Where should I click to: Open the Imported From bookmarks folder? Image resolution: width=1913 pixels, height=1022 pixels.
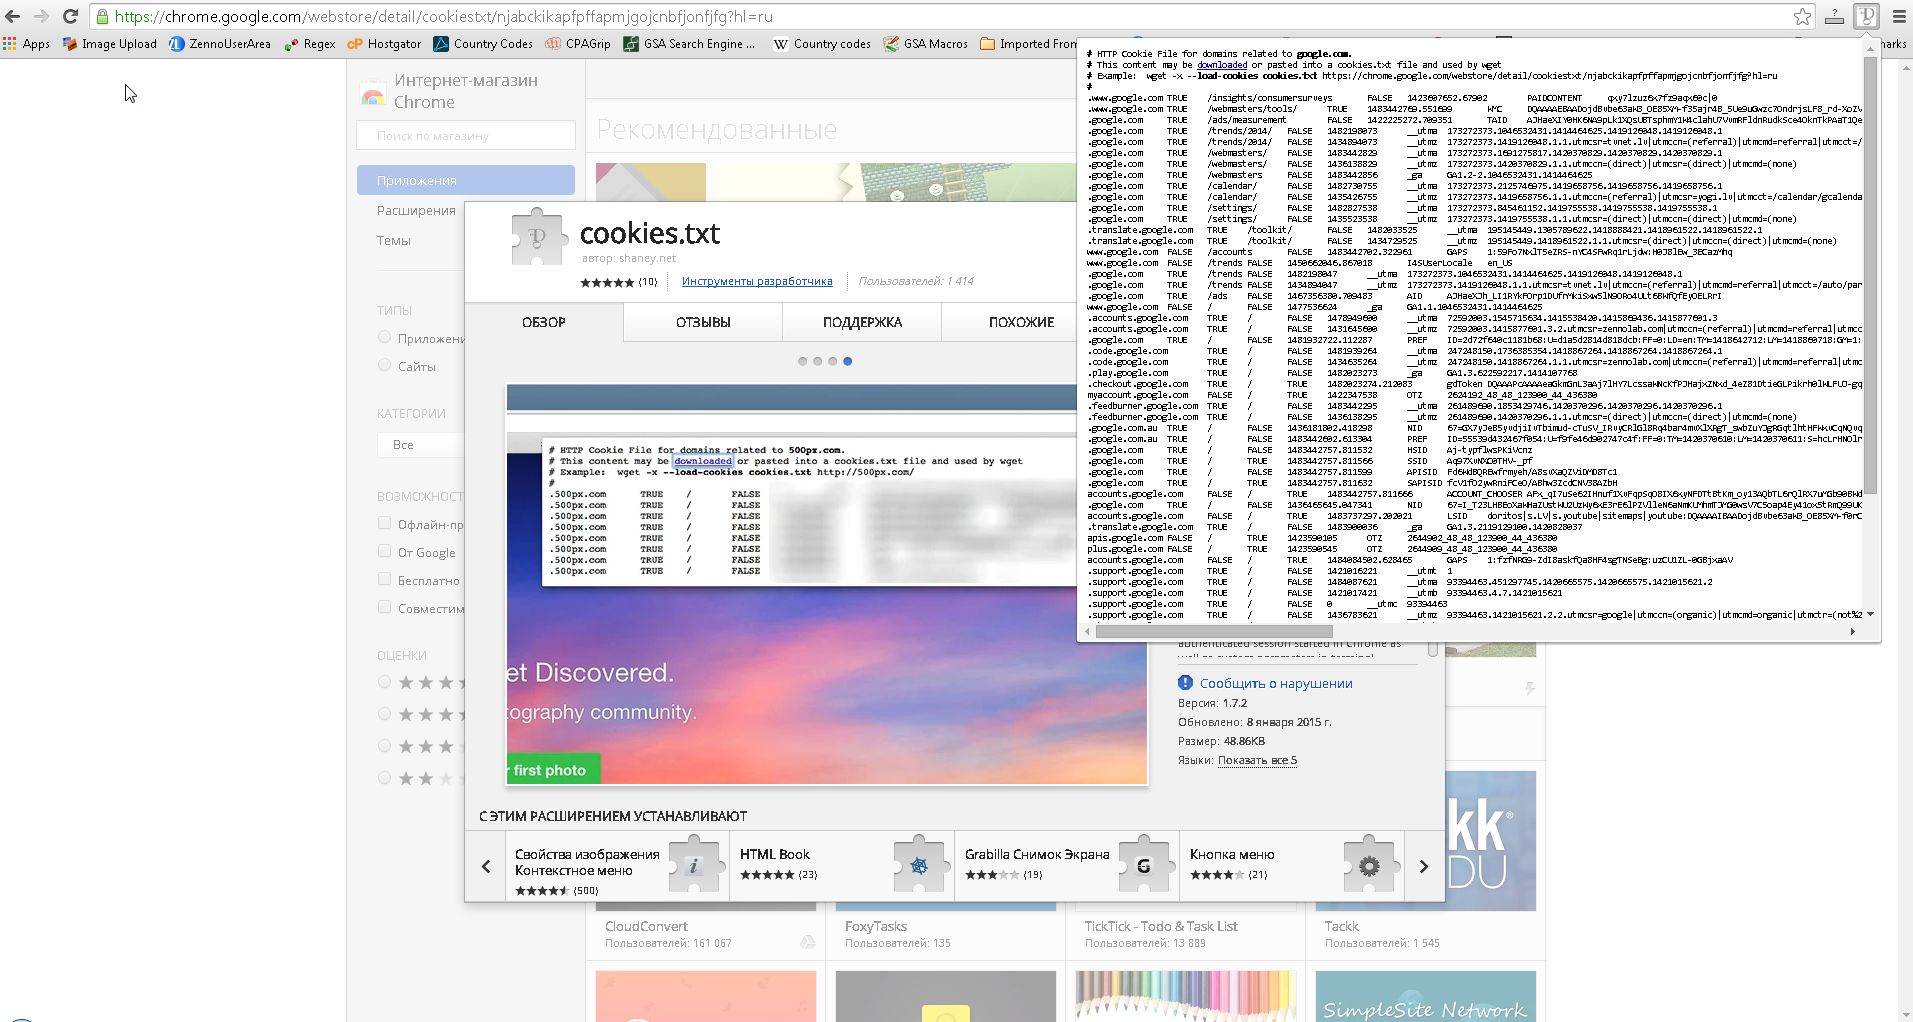(x=1028, y=44)
